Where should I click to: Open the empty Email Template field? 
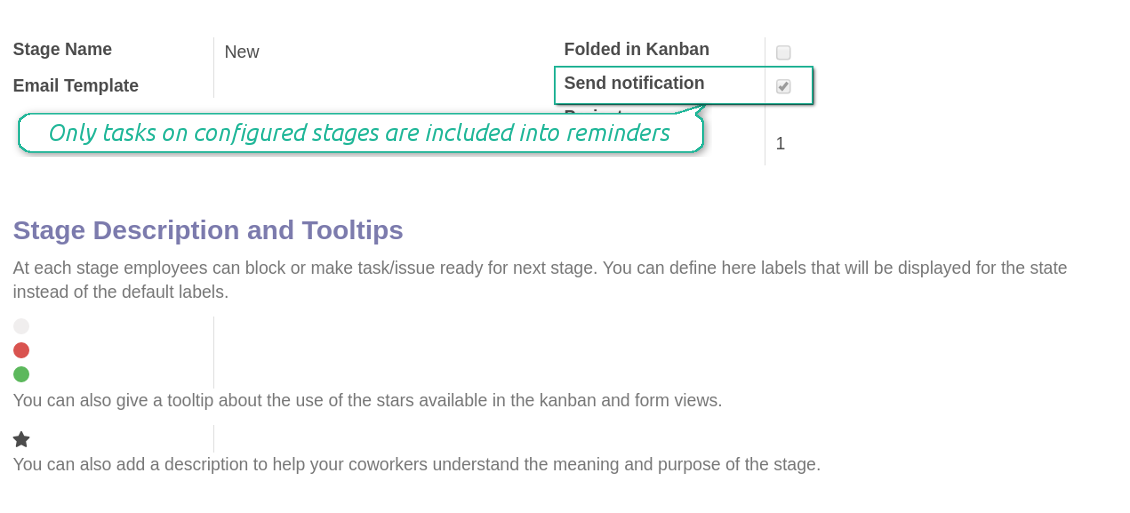pos(380,86)
